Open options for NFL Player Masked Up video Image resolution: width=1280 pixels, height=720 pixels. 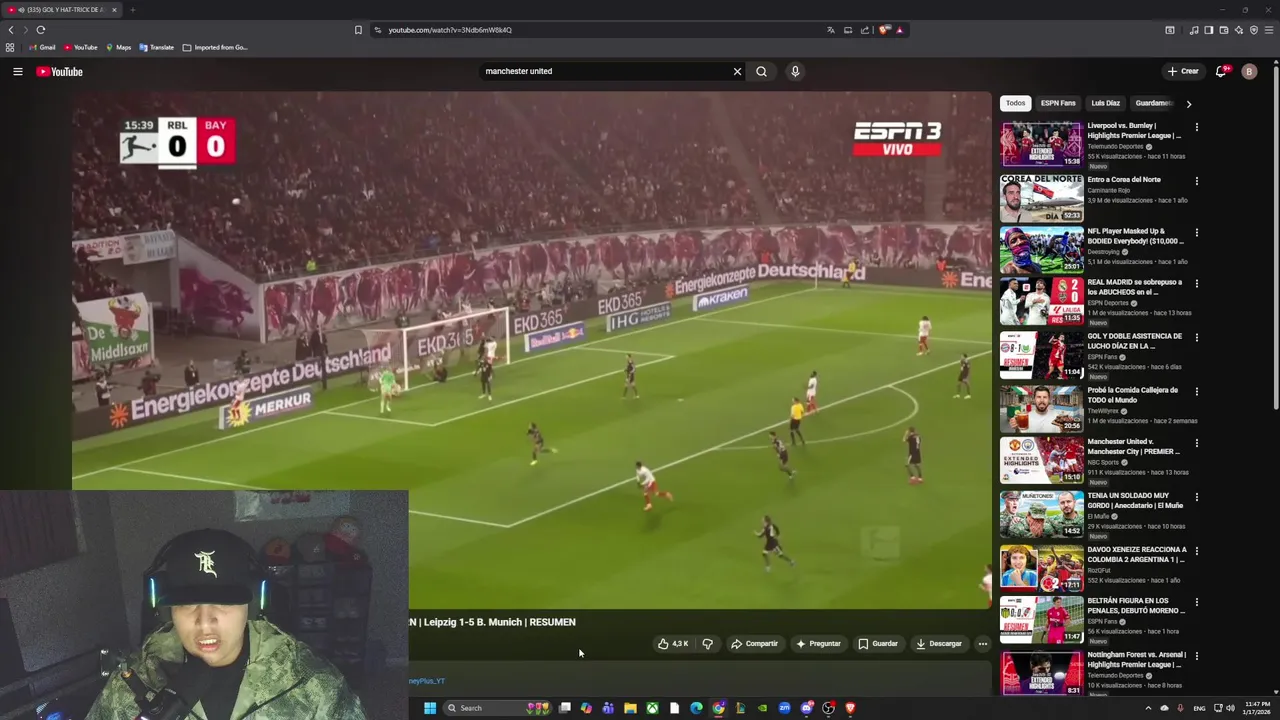(x=1196, y=233)
